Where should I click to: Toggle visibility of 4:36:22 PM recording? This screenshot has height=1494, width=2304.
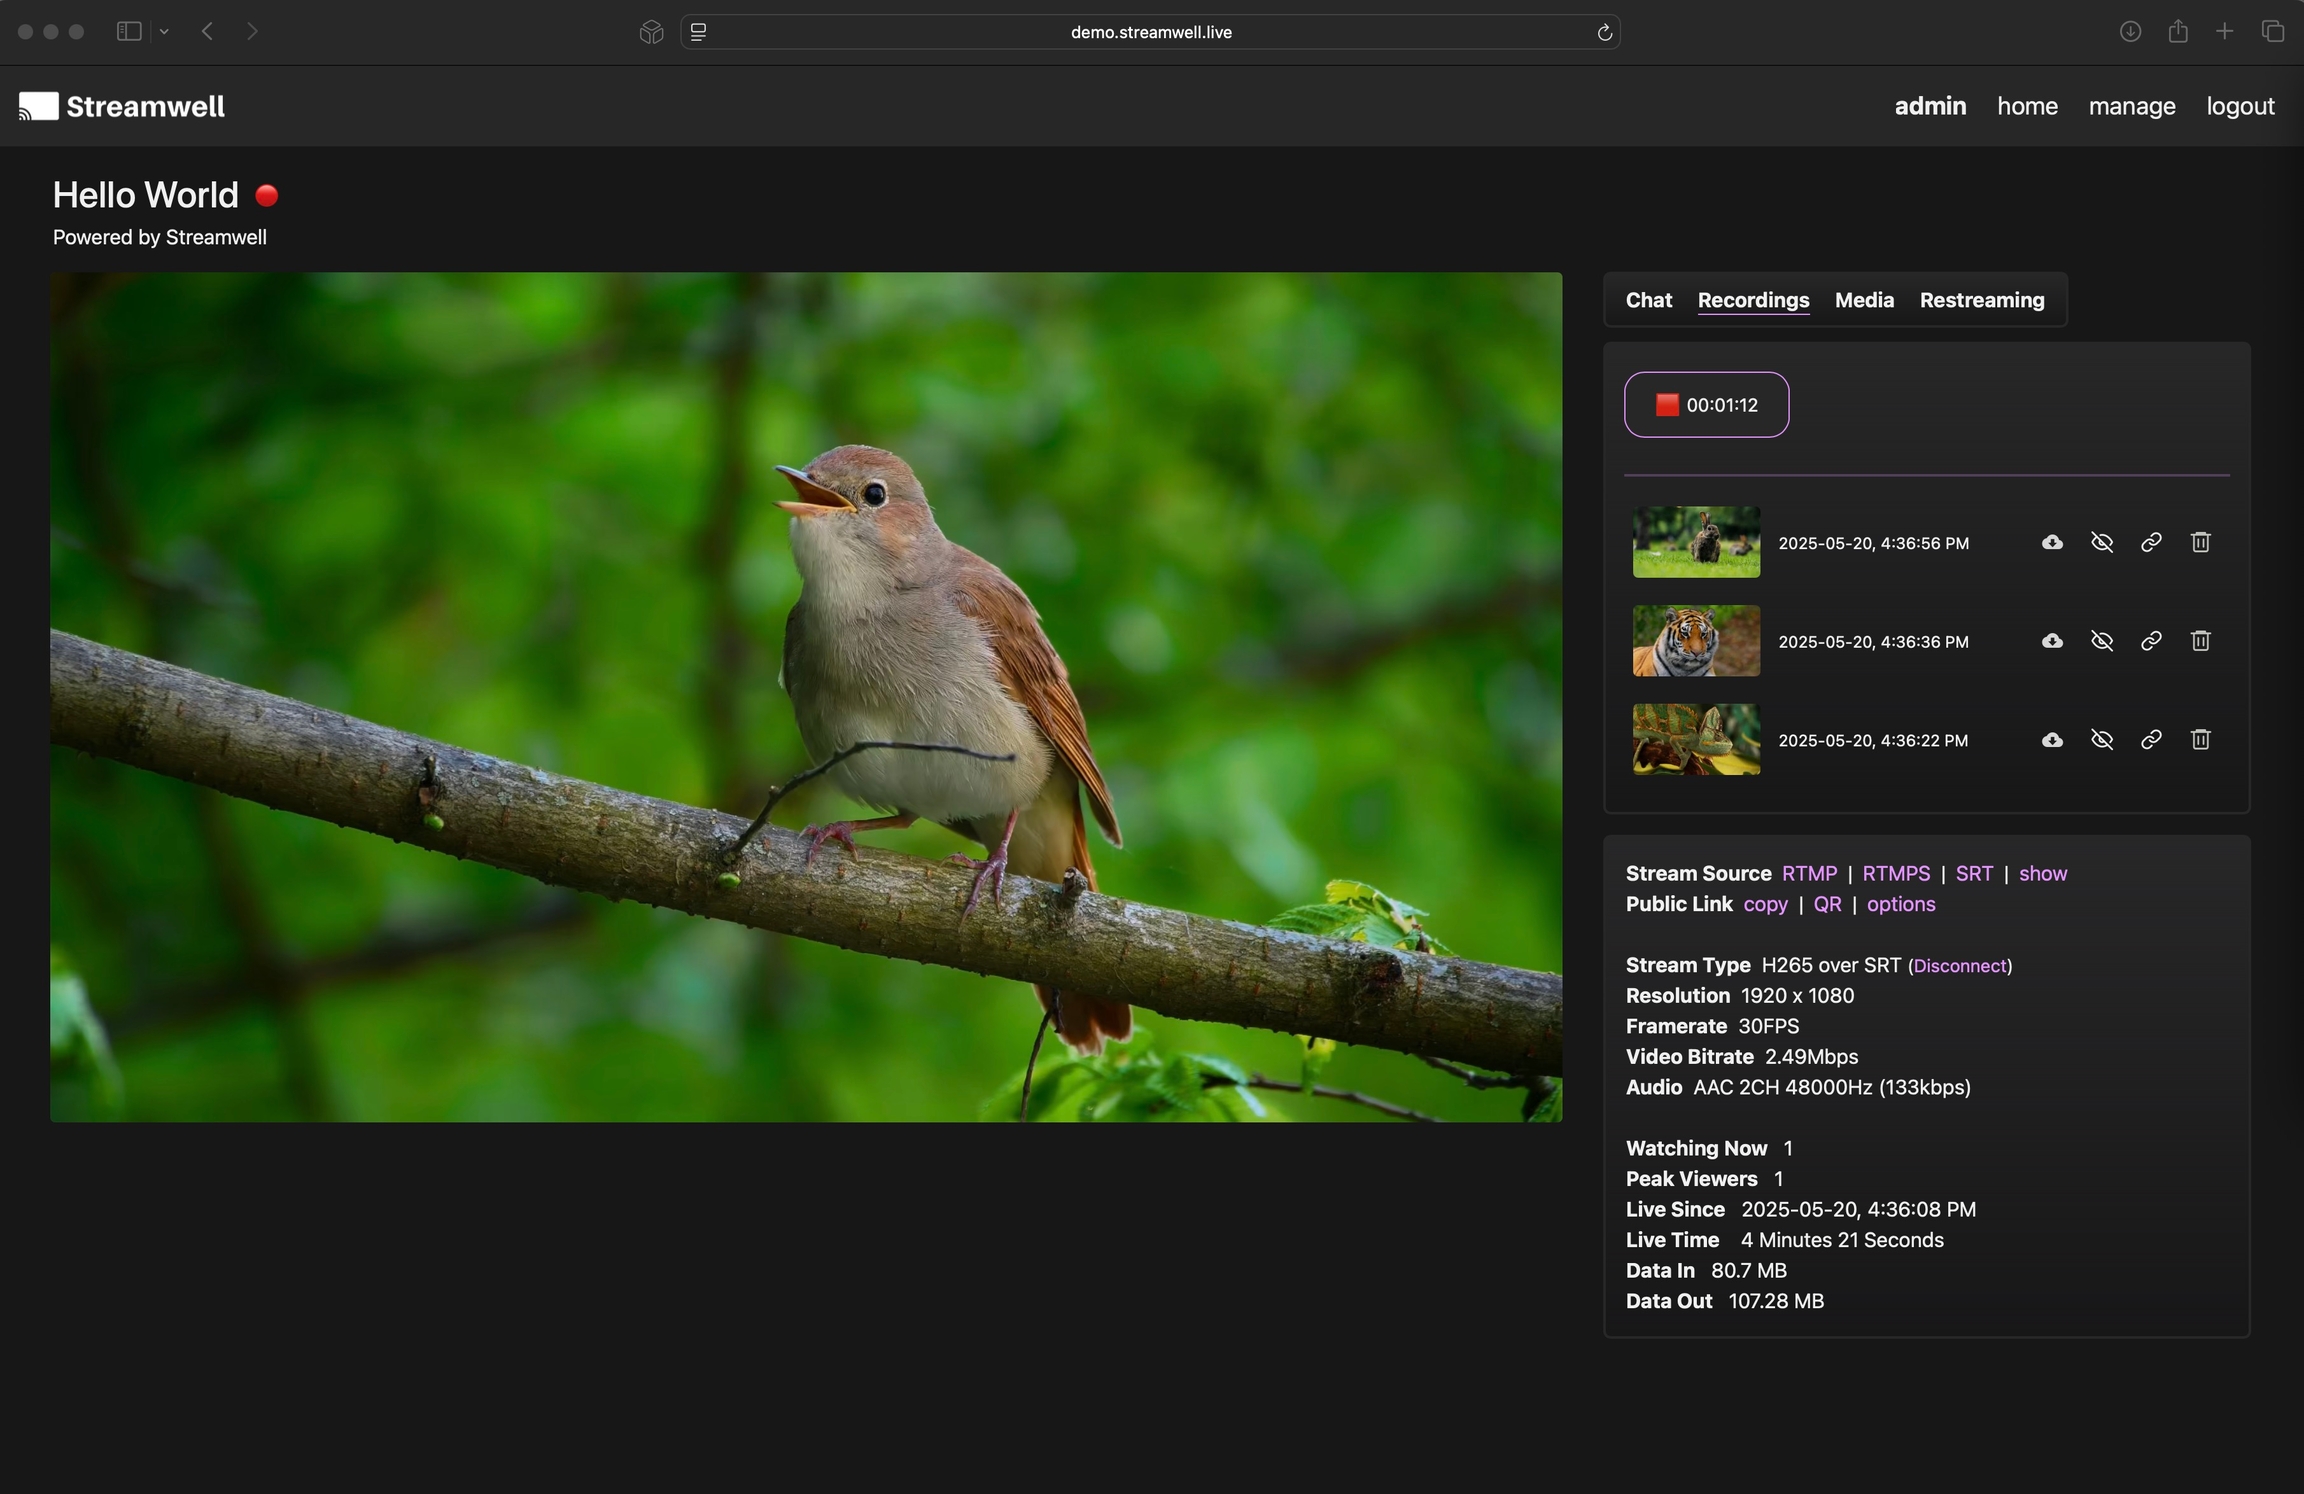2102,740
